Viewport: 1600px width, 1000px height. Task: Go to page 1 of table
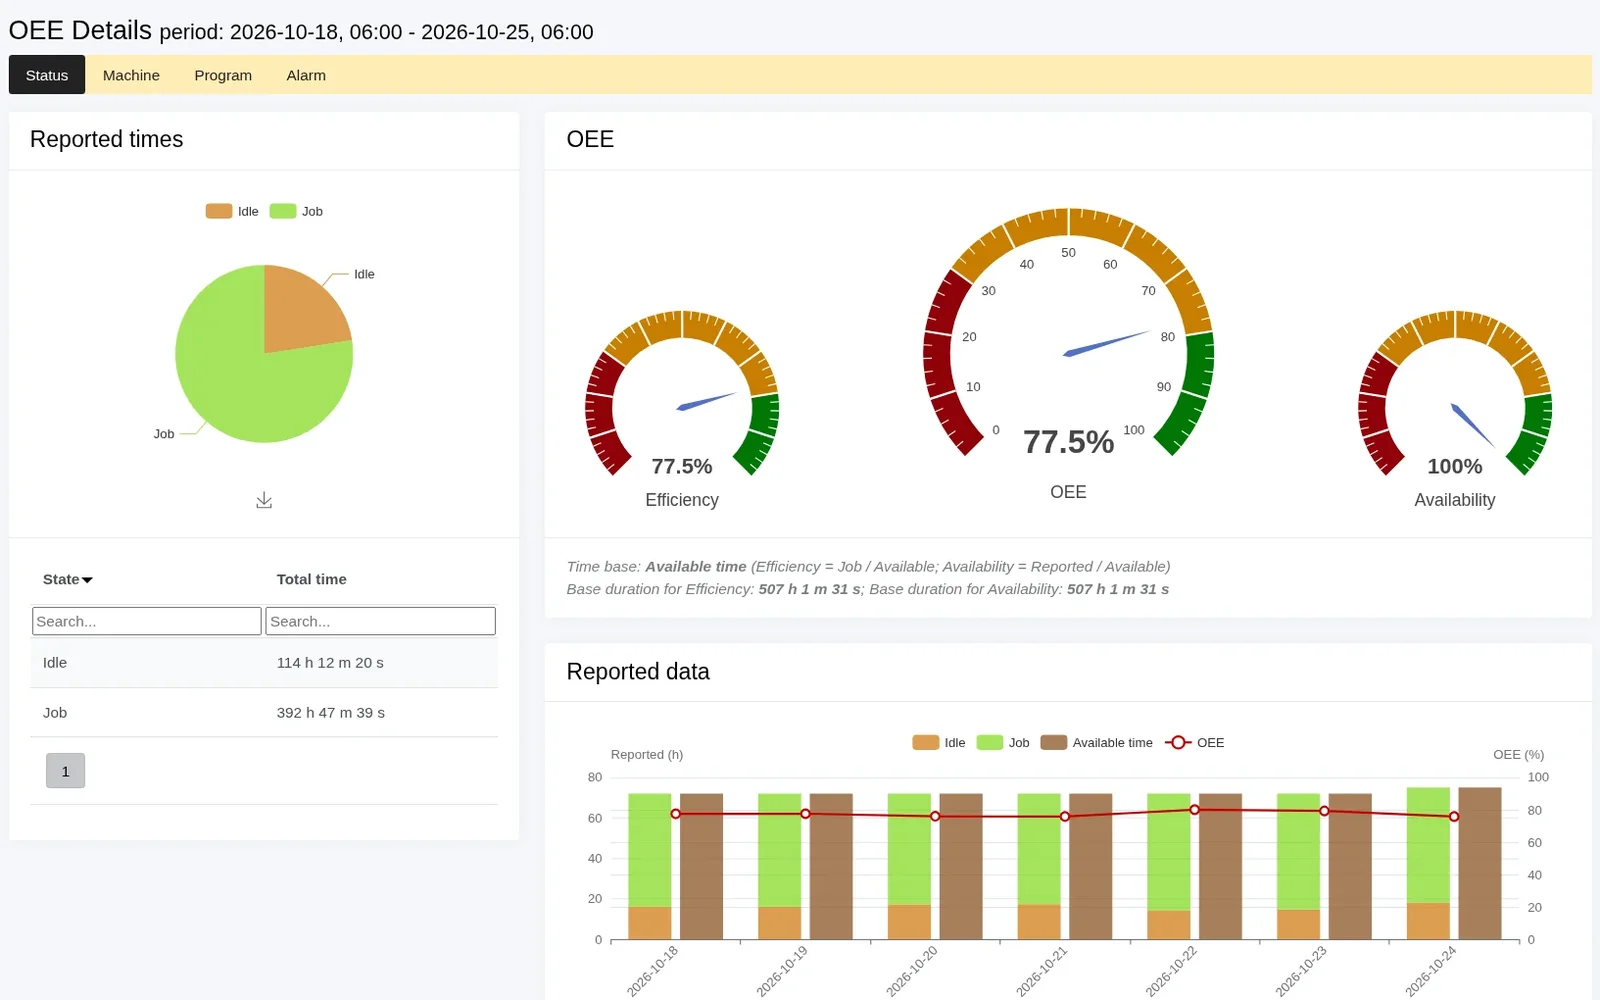tap(65, 771)
